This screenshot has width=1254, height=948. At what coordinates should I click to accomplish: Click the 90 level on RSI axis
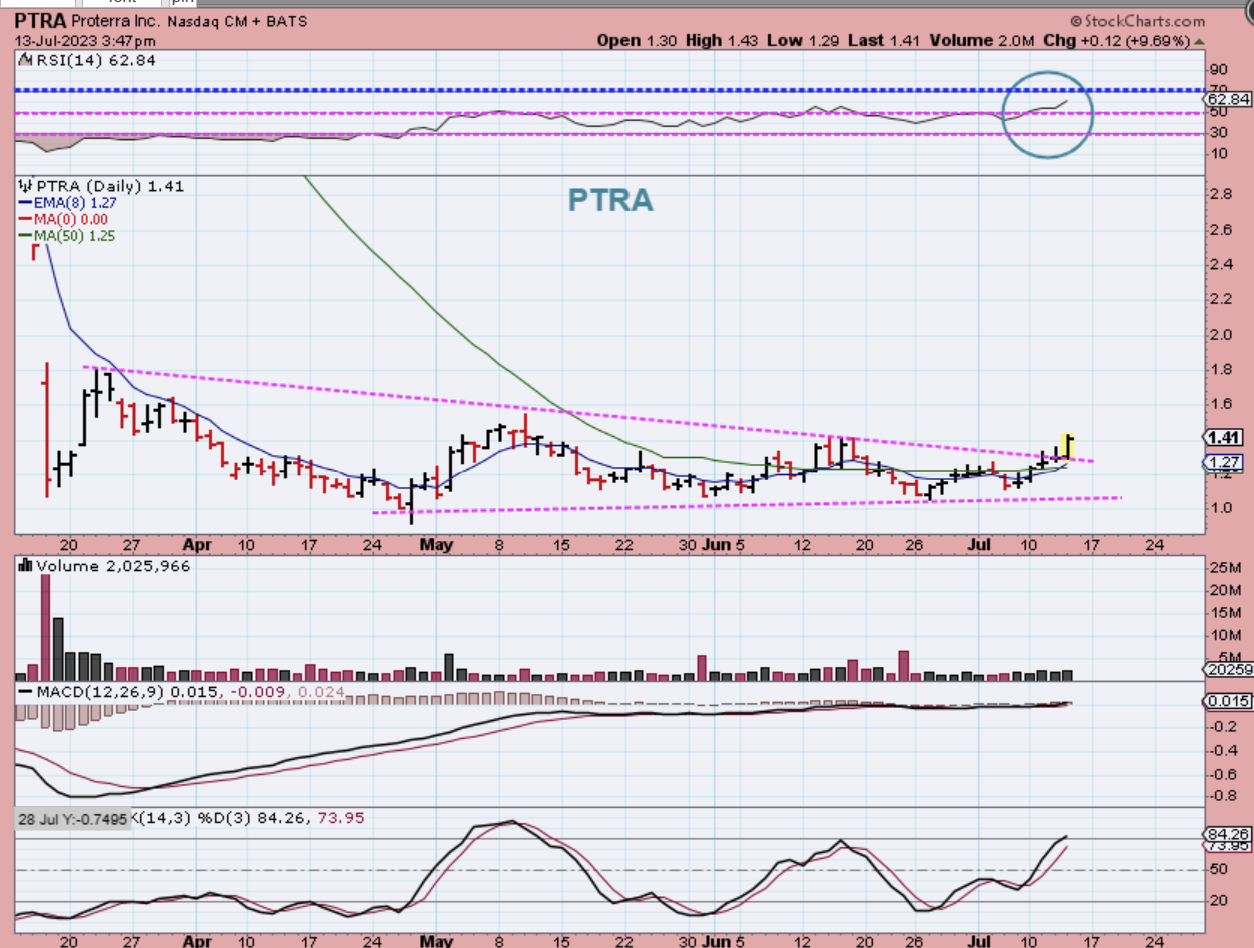(x=1219, y=69)
